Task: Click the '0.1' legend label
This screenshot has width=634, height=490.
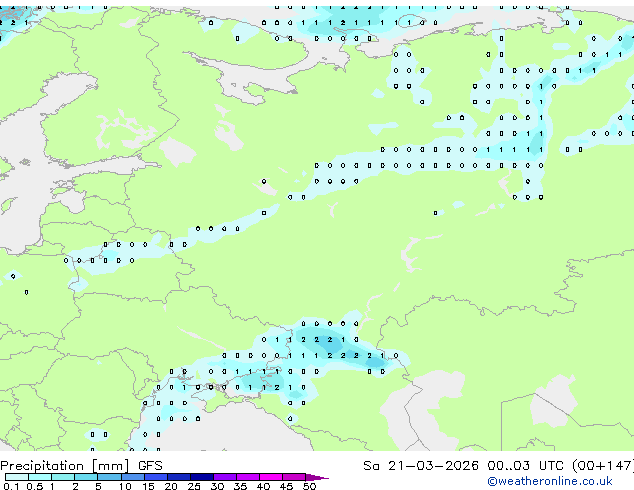Action: [11, 486]
